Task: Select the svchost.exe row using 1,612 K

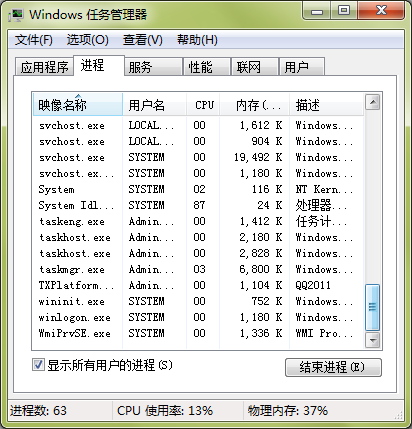Action: pyautogui.click(x=198, y=125)
